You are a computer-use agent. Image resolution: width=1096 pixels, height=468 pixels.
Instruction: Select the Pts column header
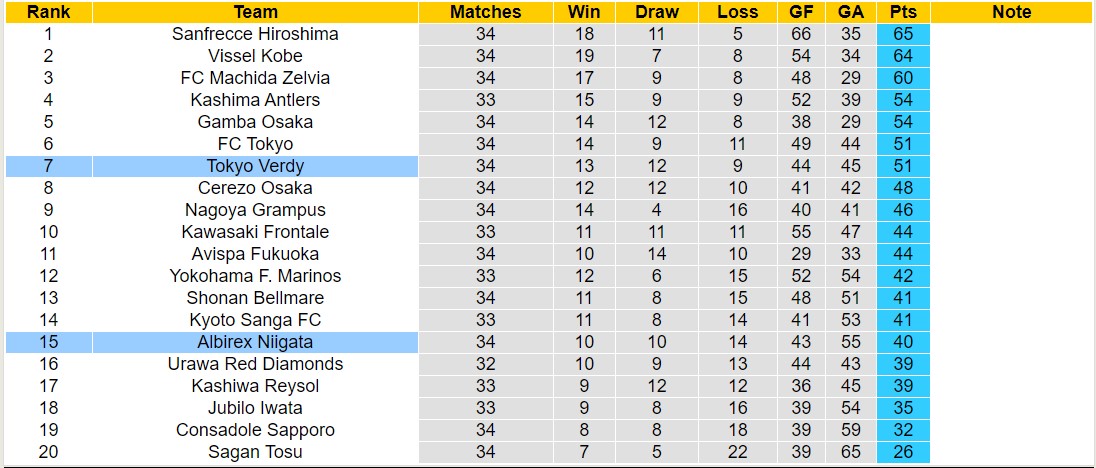903,12
